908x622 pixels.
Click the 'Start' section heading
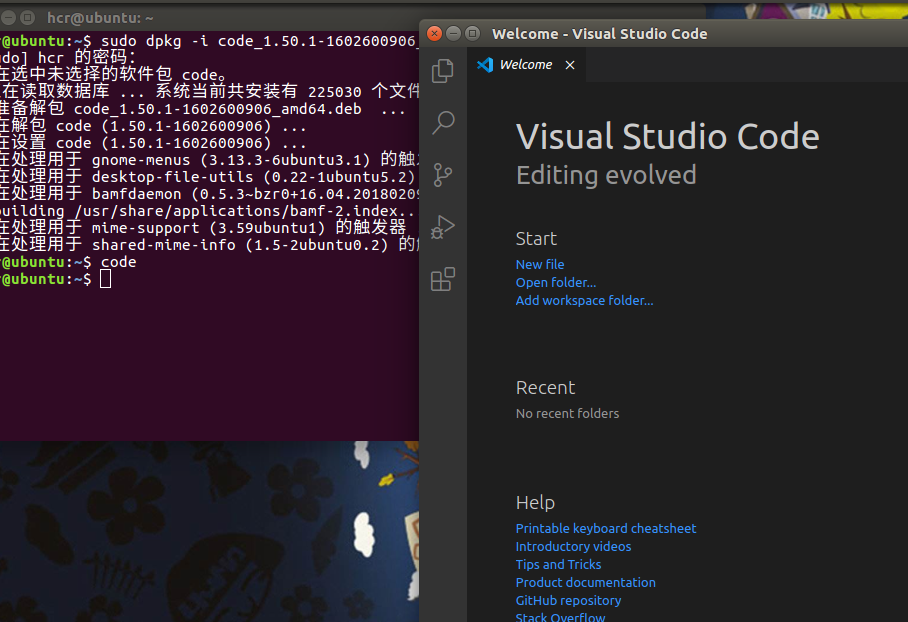click(x=536, y=239)
